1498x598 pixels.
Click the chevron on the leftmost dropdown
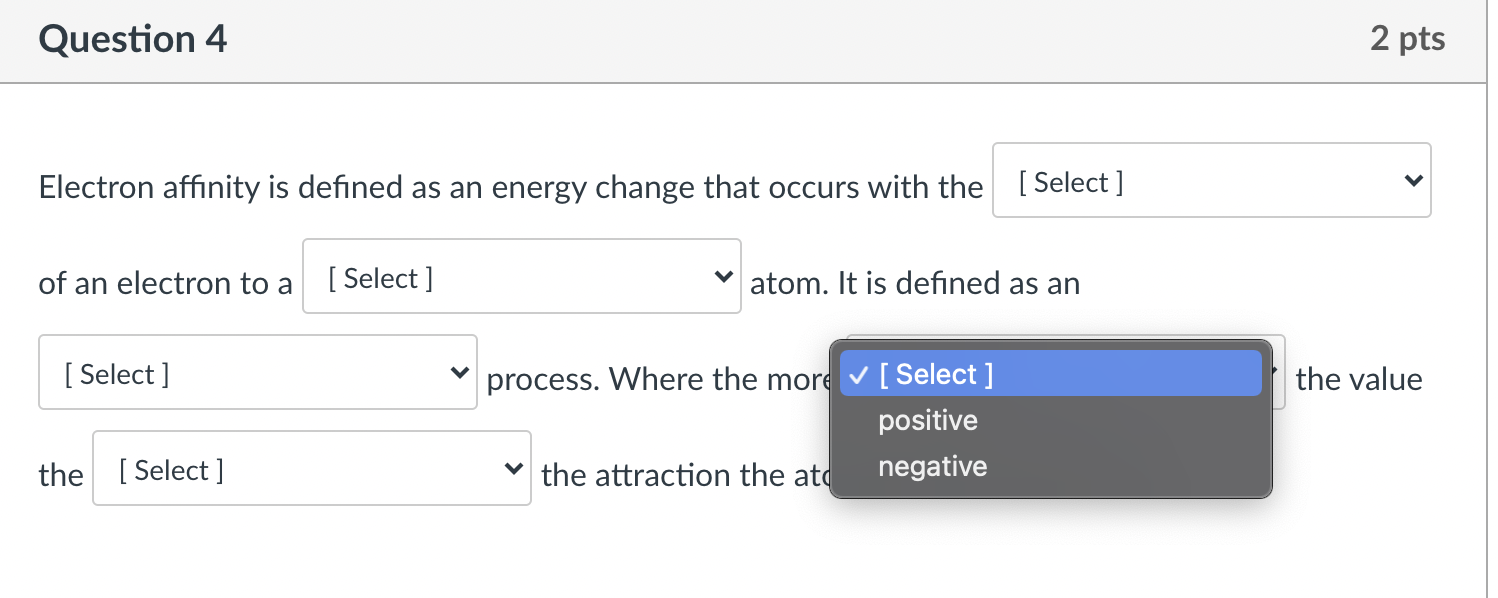coord(458,372)
